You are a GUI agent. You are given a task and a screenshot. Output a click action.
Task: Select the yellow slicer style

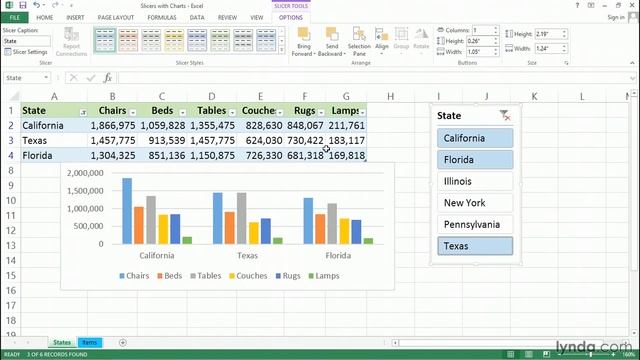(x=174, y=40)
